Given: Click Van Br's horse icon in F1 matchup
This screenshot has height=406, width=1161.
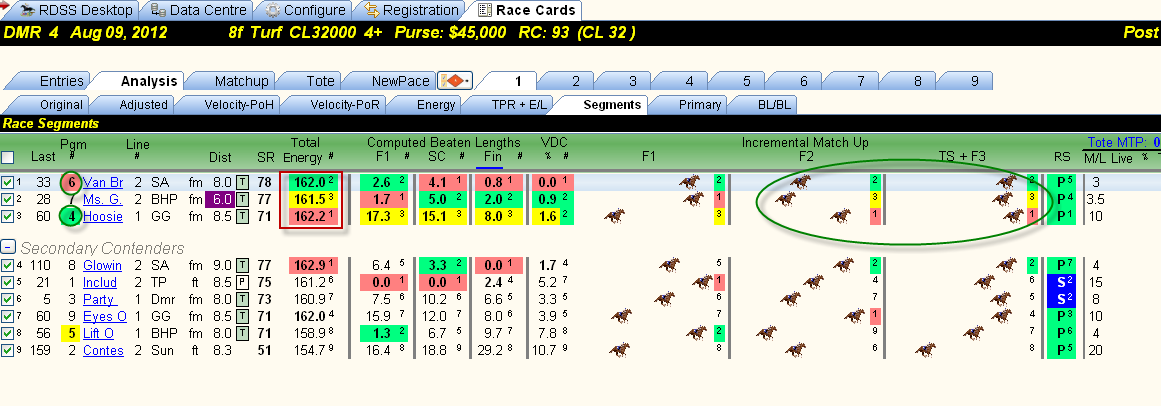Looking at the screenshot, I should [690, 182].
